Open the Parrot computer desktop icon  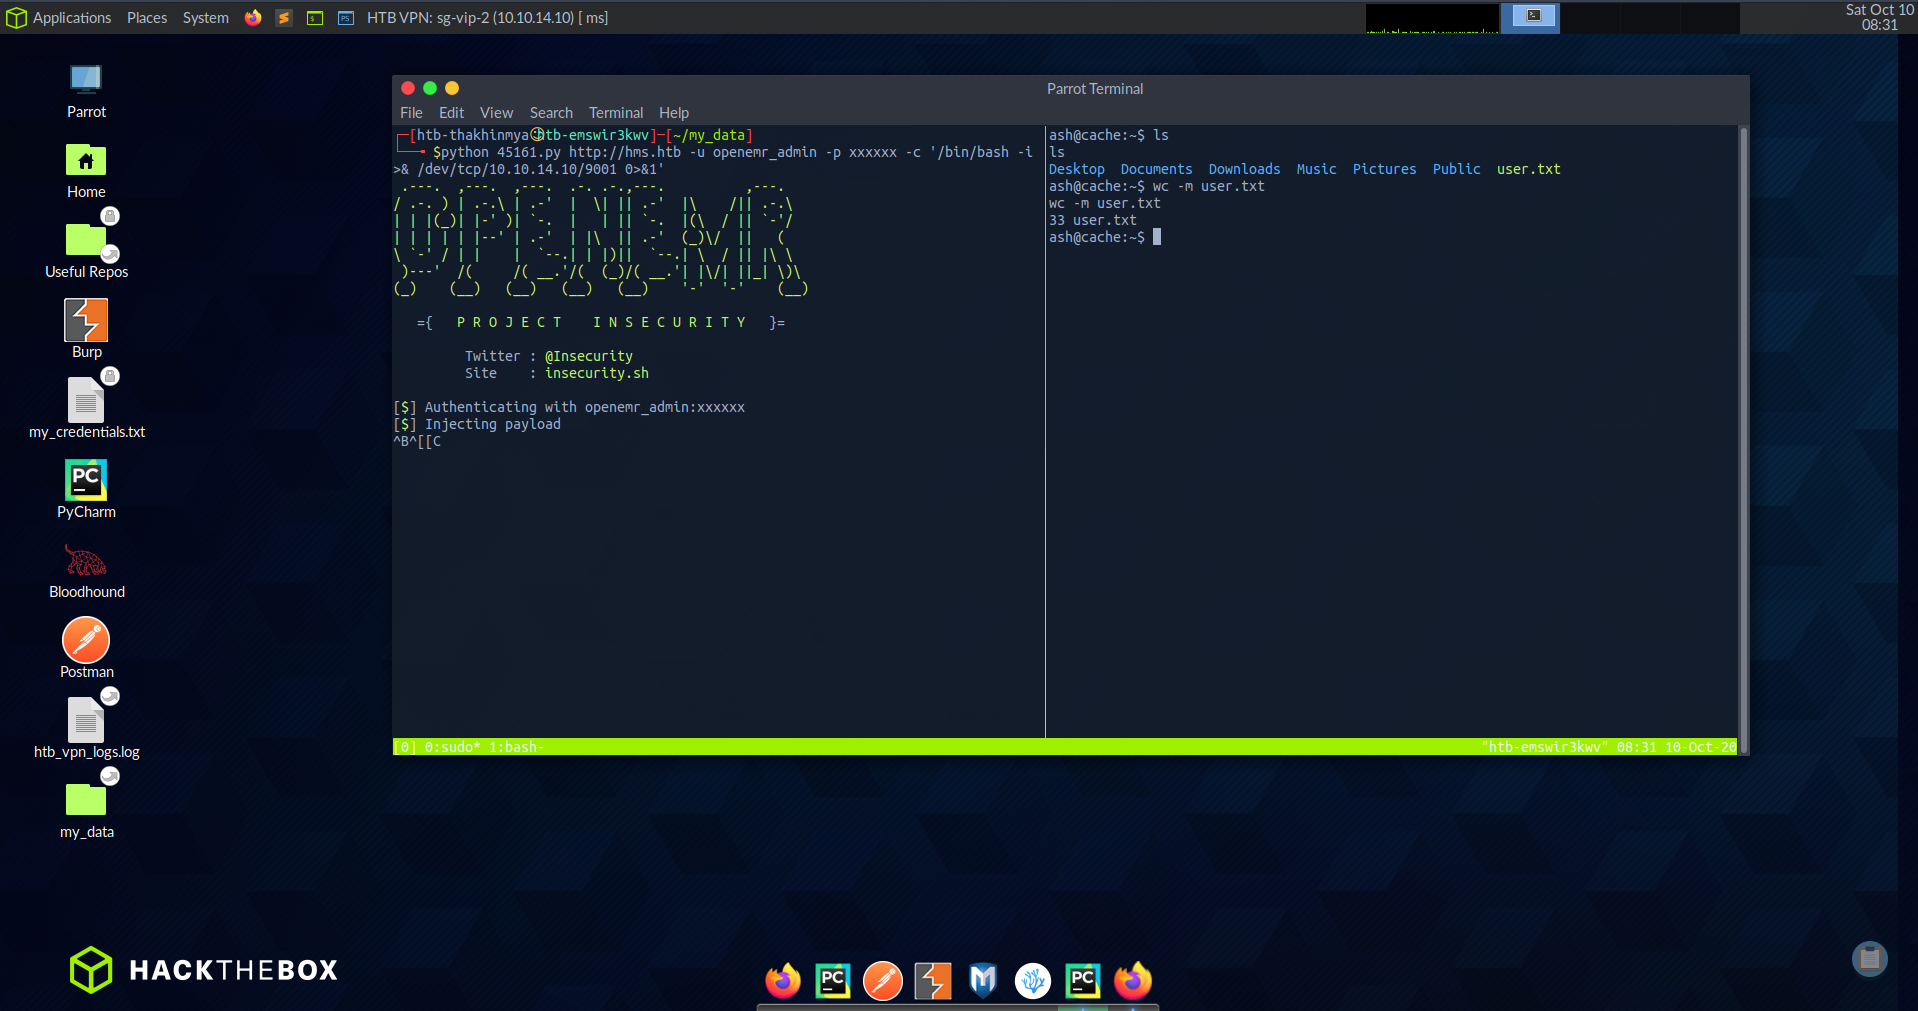(x=86, y=91)
